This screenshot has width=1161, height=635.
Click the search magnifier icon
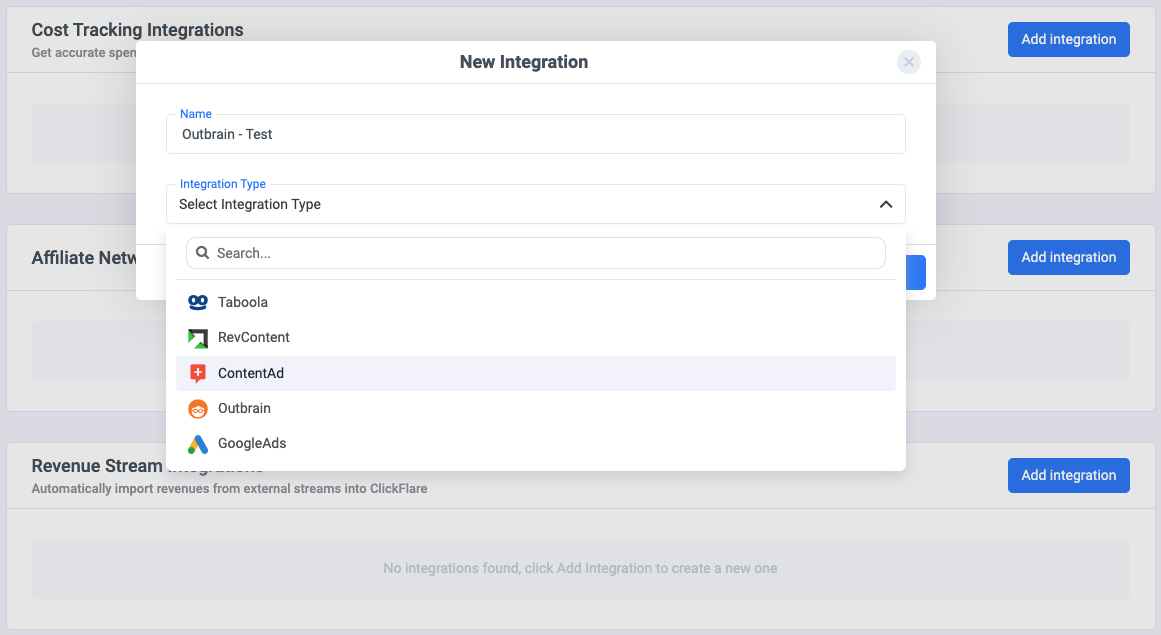(202, 253)
